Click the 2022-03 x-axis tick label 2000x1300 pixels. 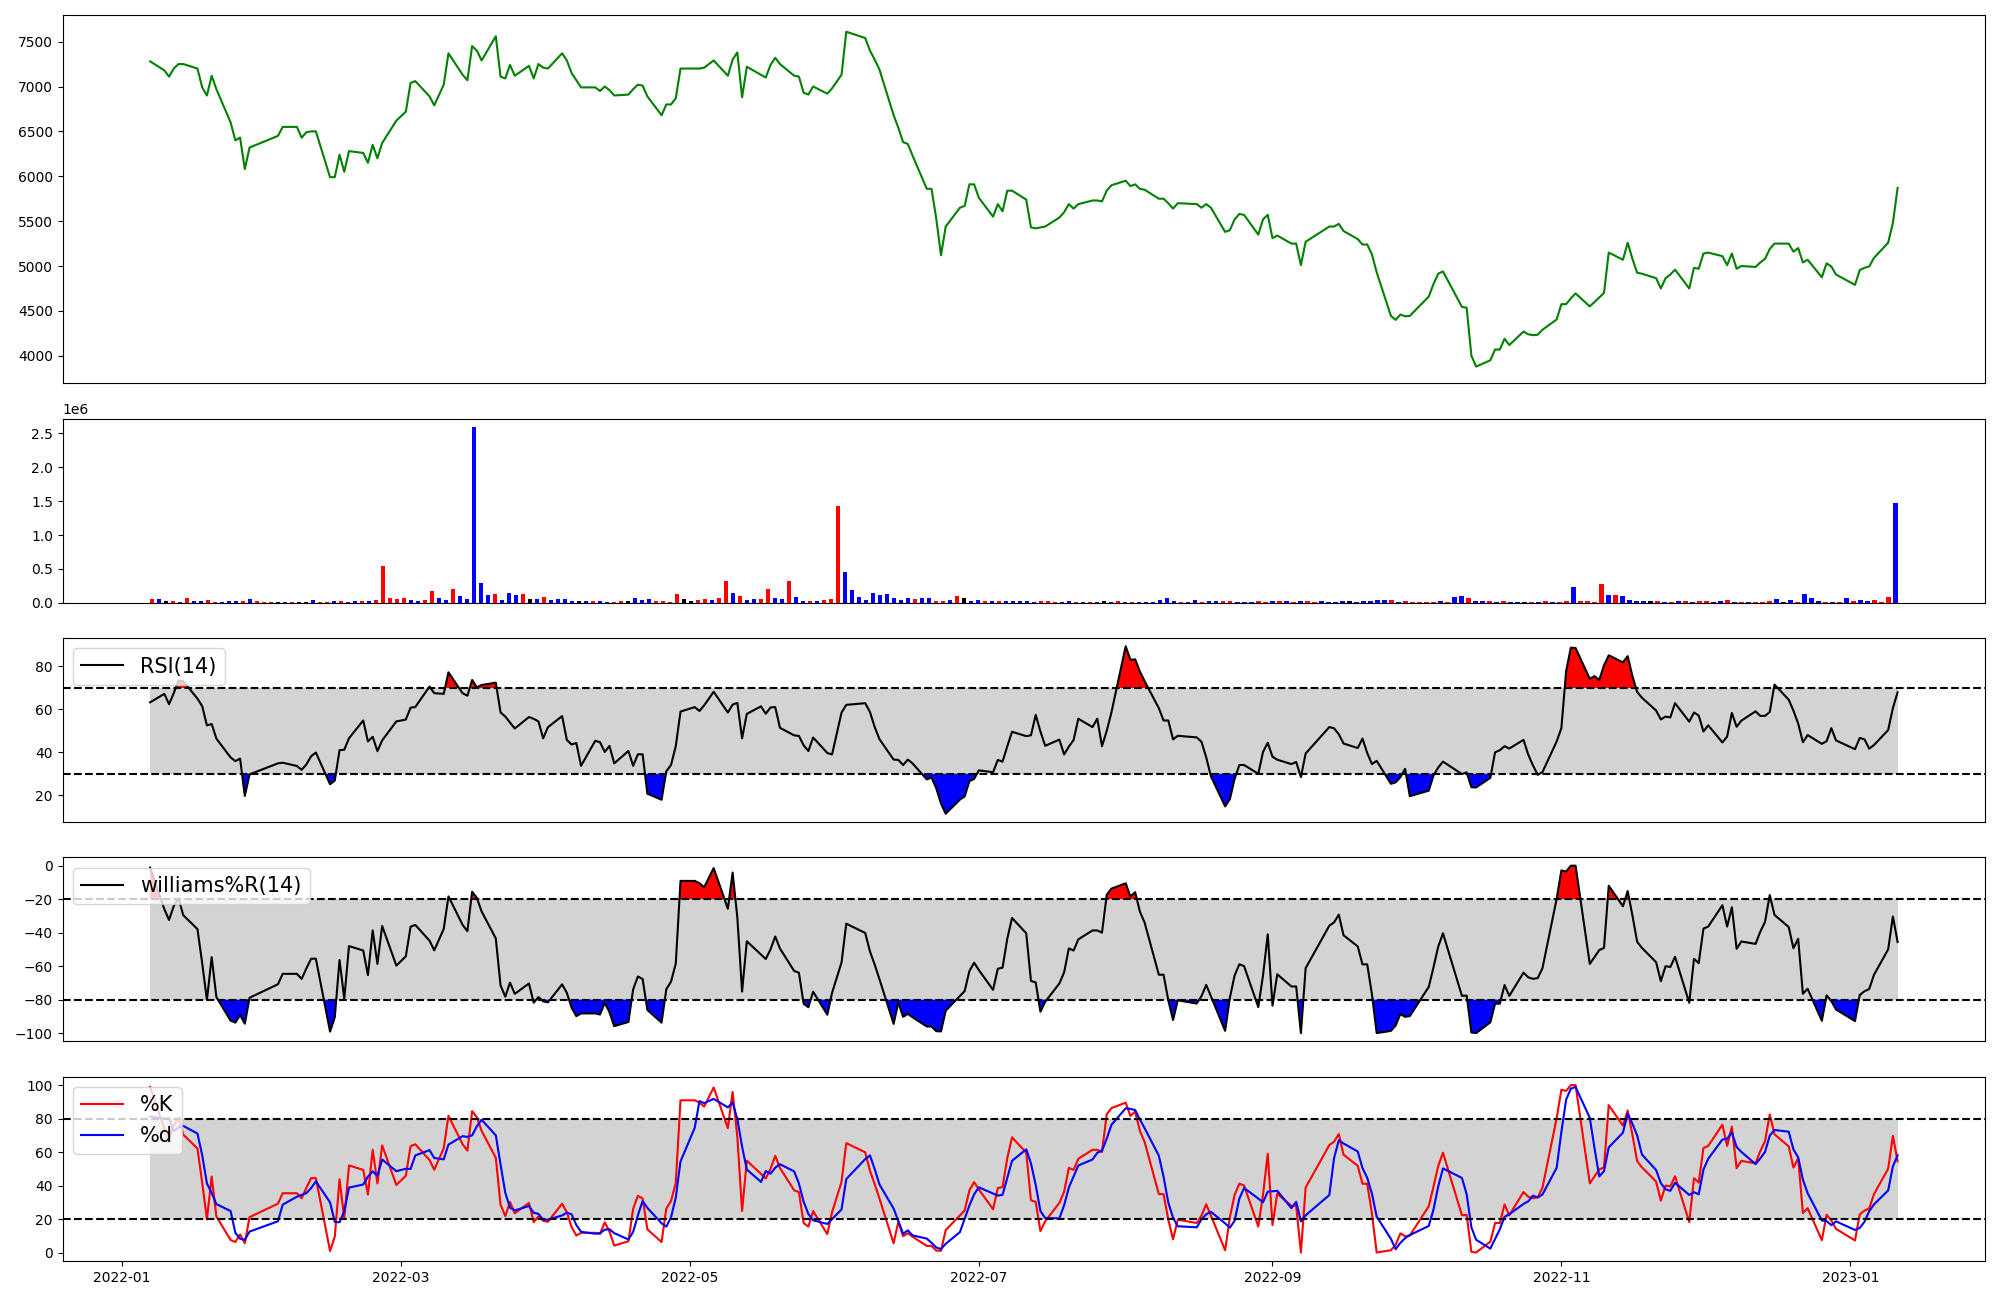point(401,1277)
